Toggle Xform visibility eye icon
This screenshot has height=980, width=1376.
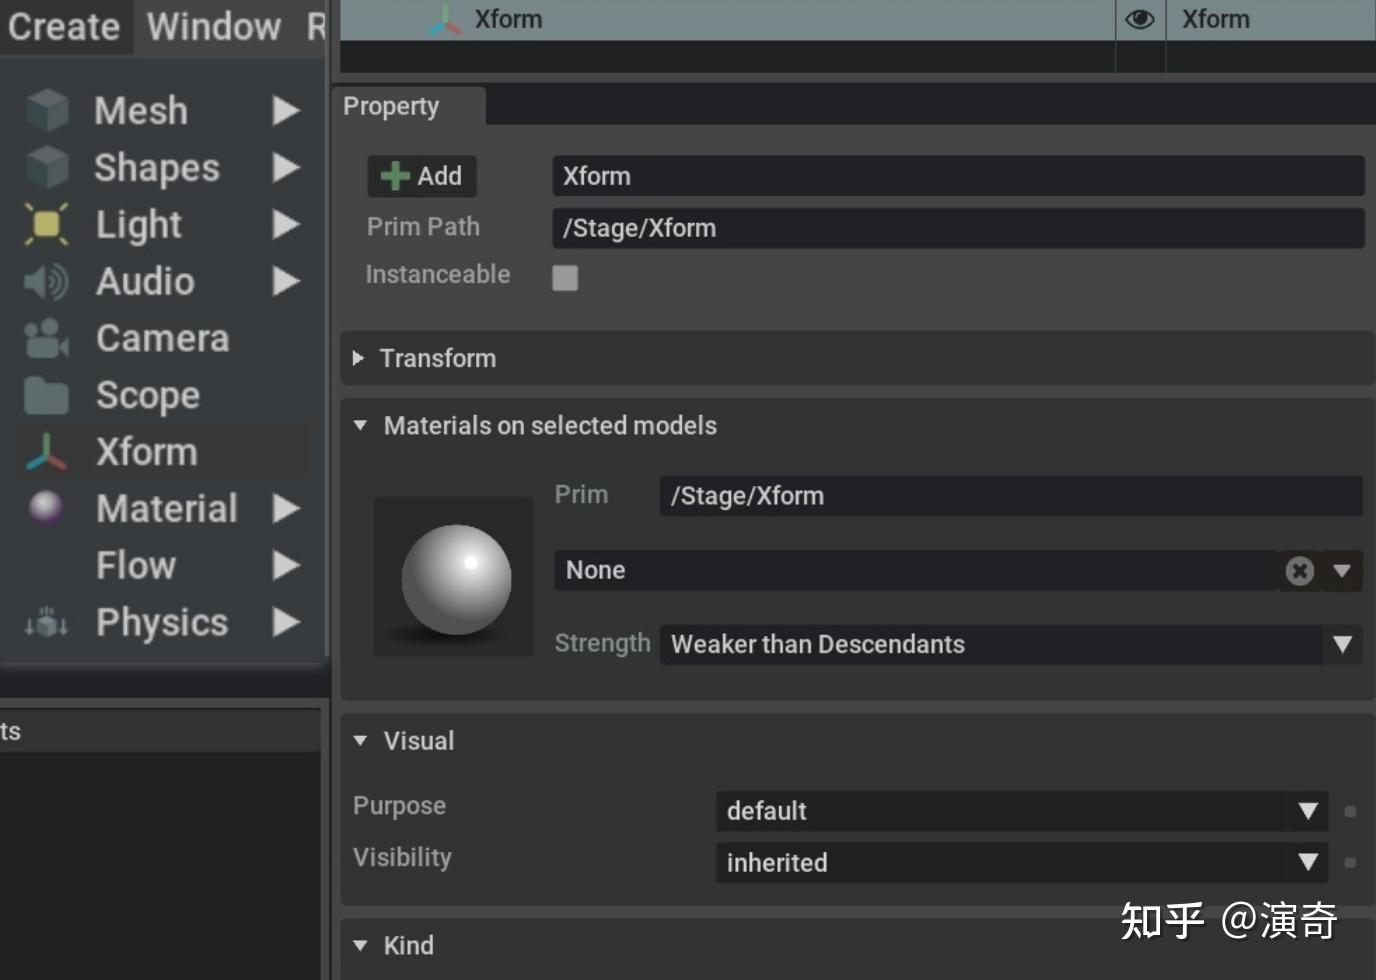(x=1140, y=19)
